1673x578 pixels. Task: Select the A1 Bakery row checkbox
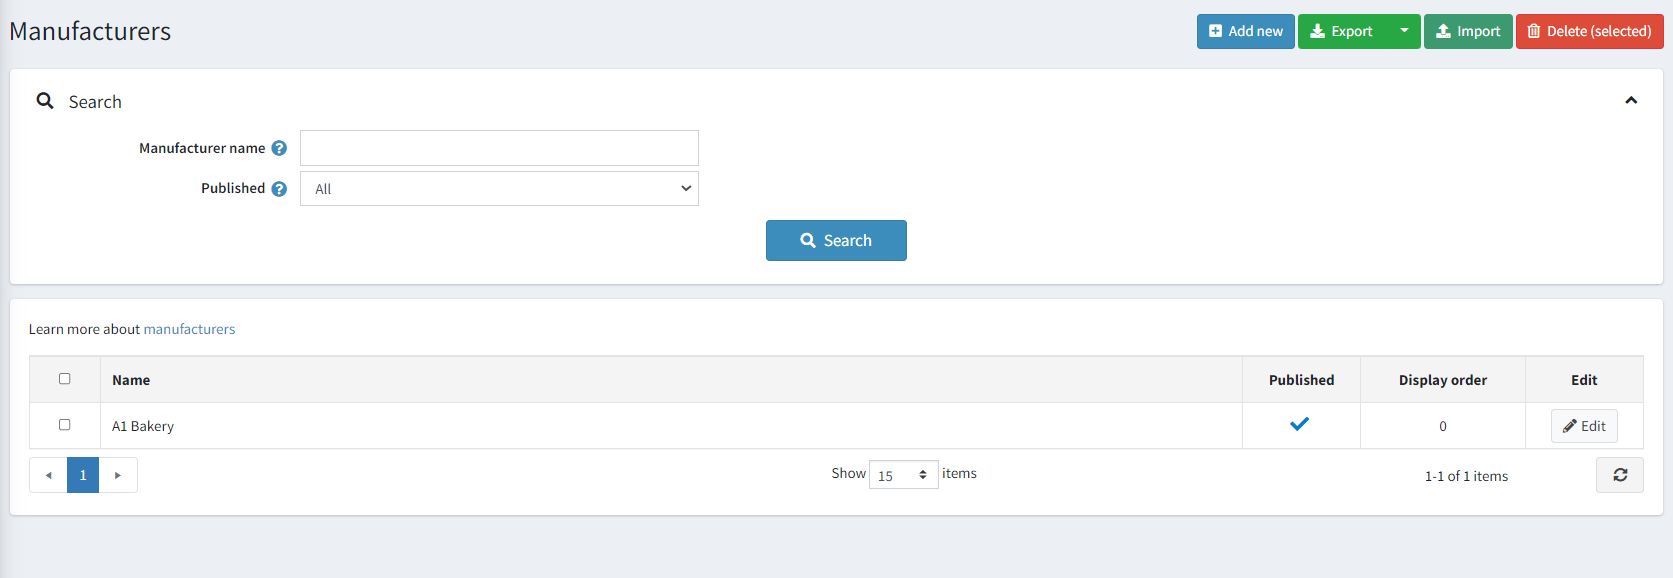click(65, 425)
